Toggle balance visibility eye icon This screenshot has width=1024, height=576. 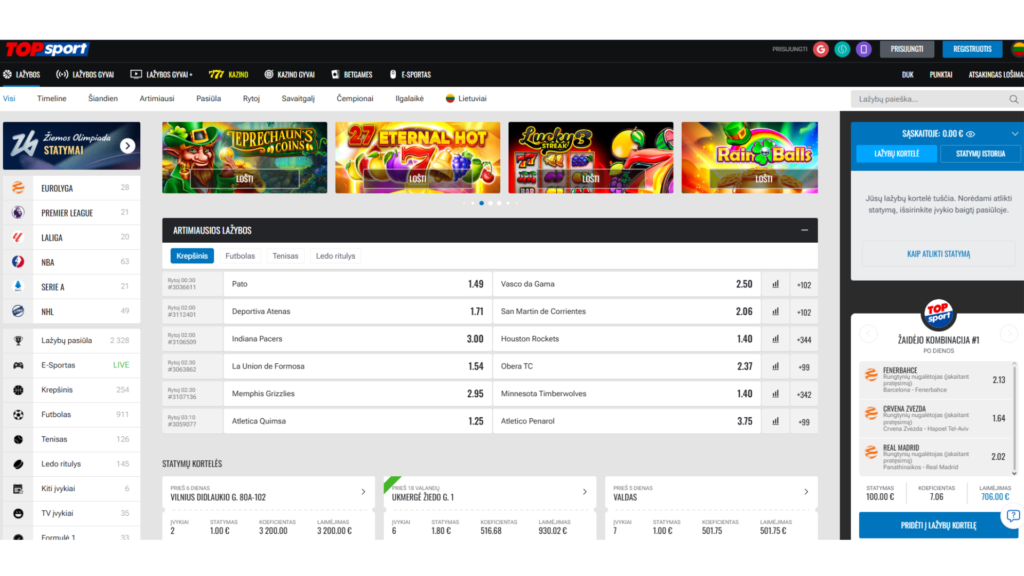tap(971, 133)
